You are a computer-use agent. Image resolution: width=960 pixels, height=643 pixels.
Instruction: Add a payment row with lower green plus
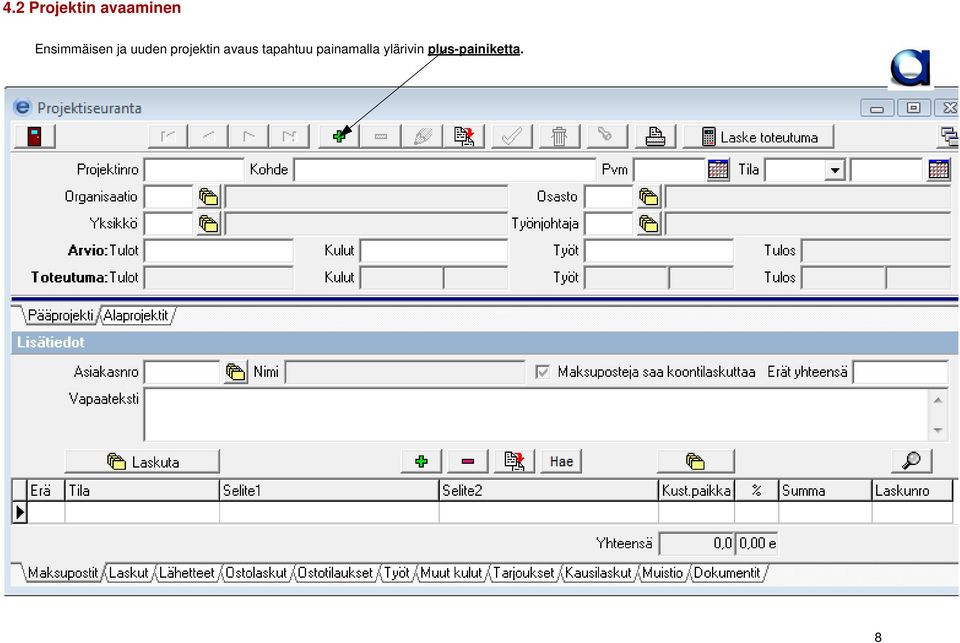pos(421,461)
